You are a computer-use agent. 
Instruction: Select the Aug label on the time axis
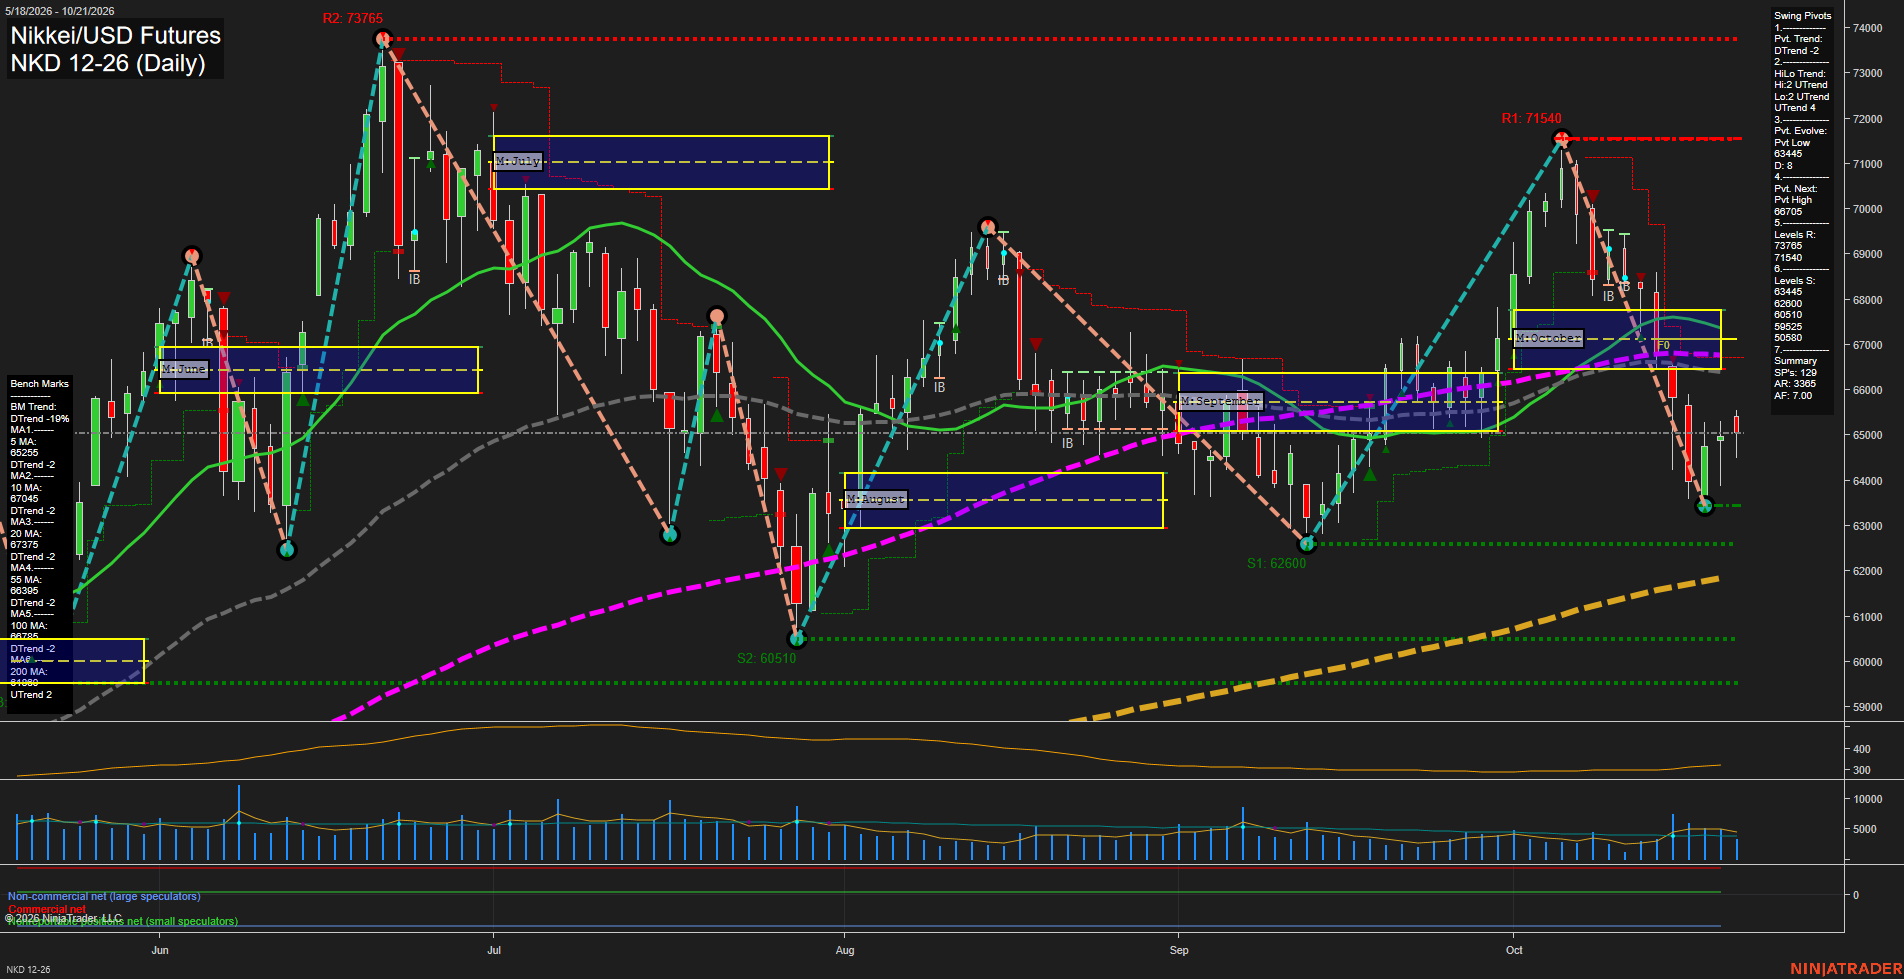[x=845, y=950]
